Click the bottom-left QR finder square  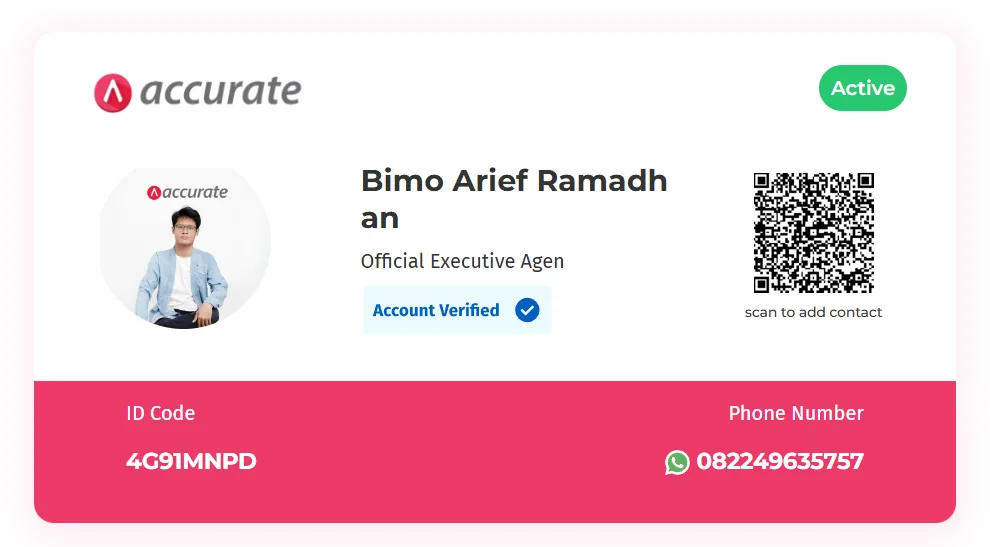[x=761, y=285]
